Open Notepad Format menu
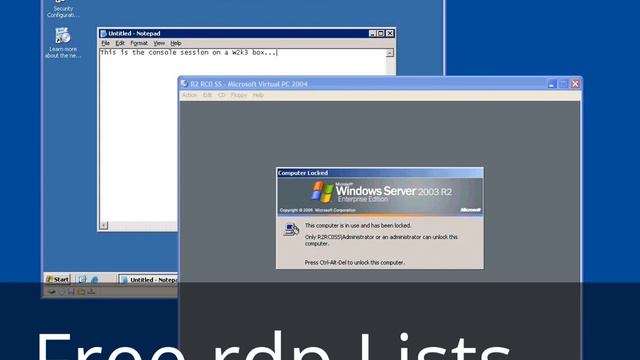Image resolution: width=640 pixels, height=360 pixels. click(x=139, y=43)
